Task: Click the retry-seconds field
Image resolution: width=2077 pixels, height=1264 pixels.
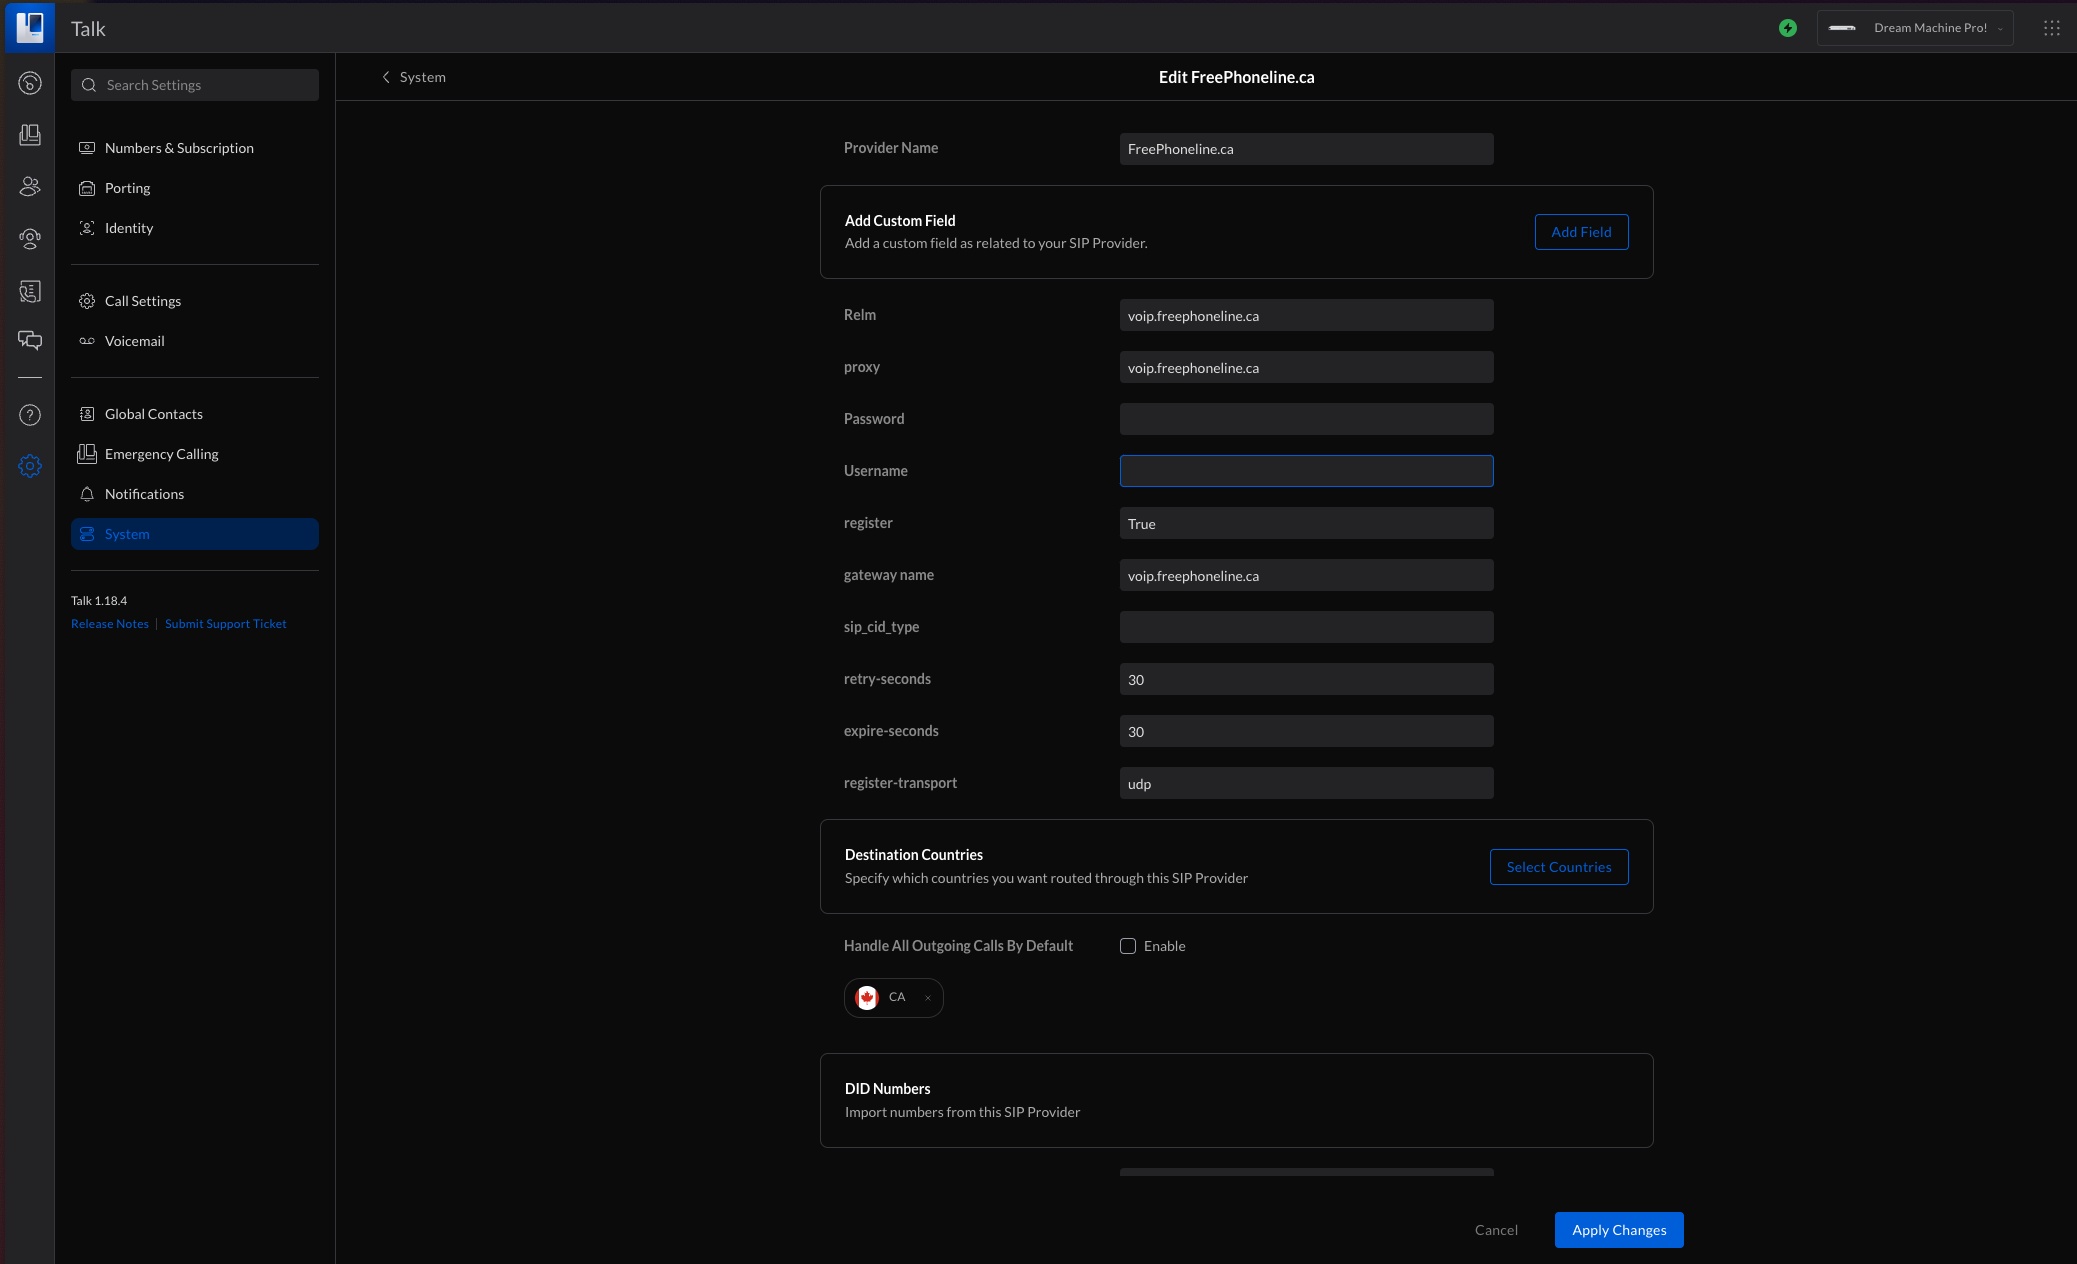Action: (1307, 679)
